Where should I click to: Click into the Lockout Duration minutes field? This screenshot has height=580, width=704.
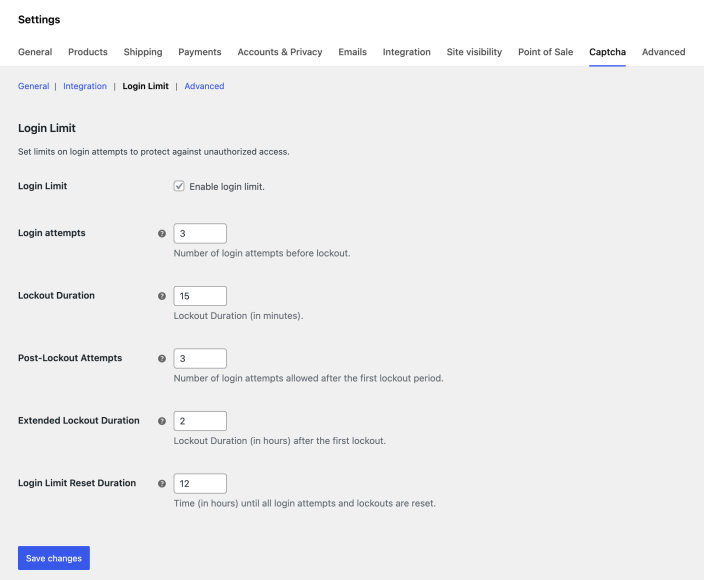click(x=200, y=296)
